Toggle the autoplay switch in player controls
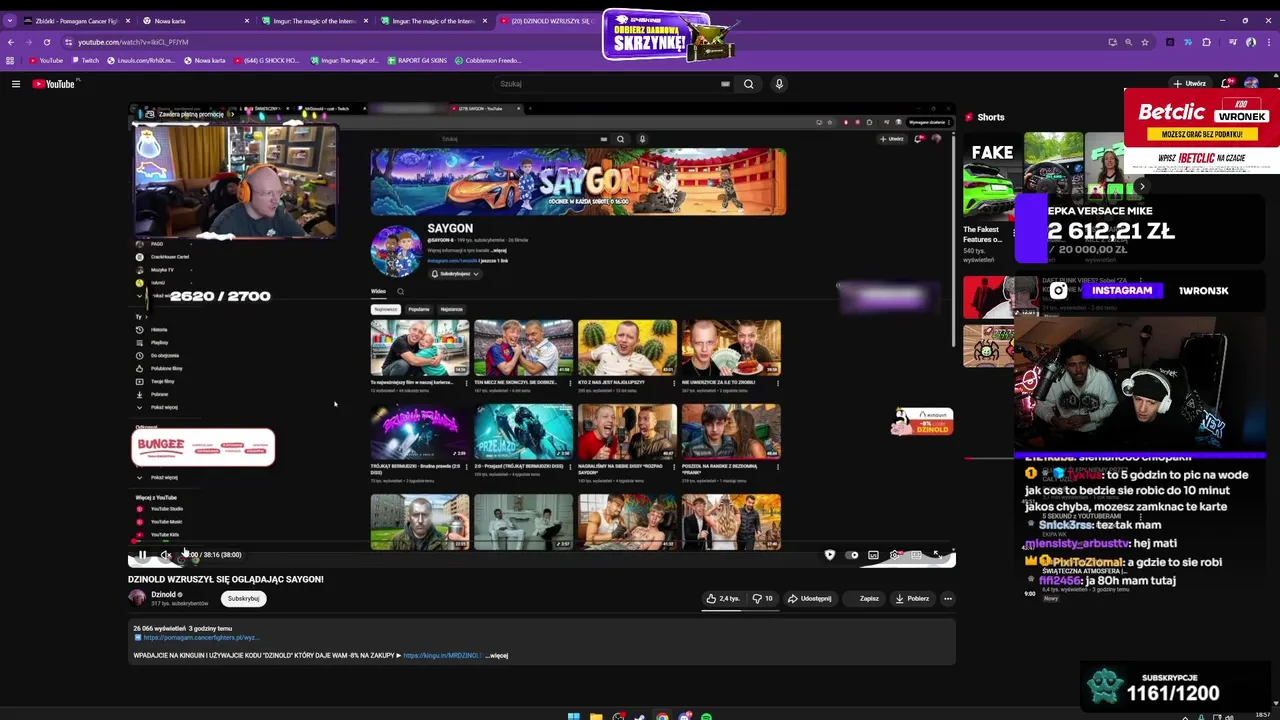This screenshot has height=720, width=1280. click(x=851, y=555)
